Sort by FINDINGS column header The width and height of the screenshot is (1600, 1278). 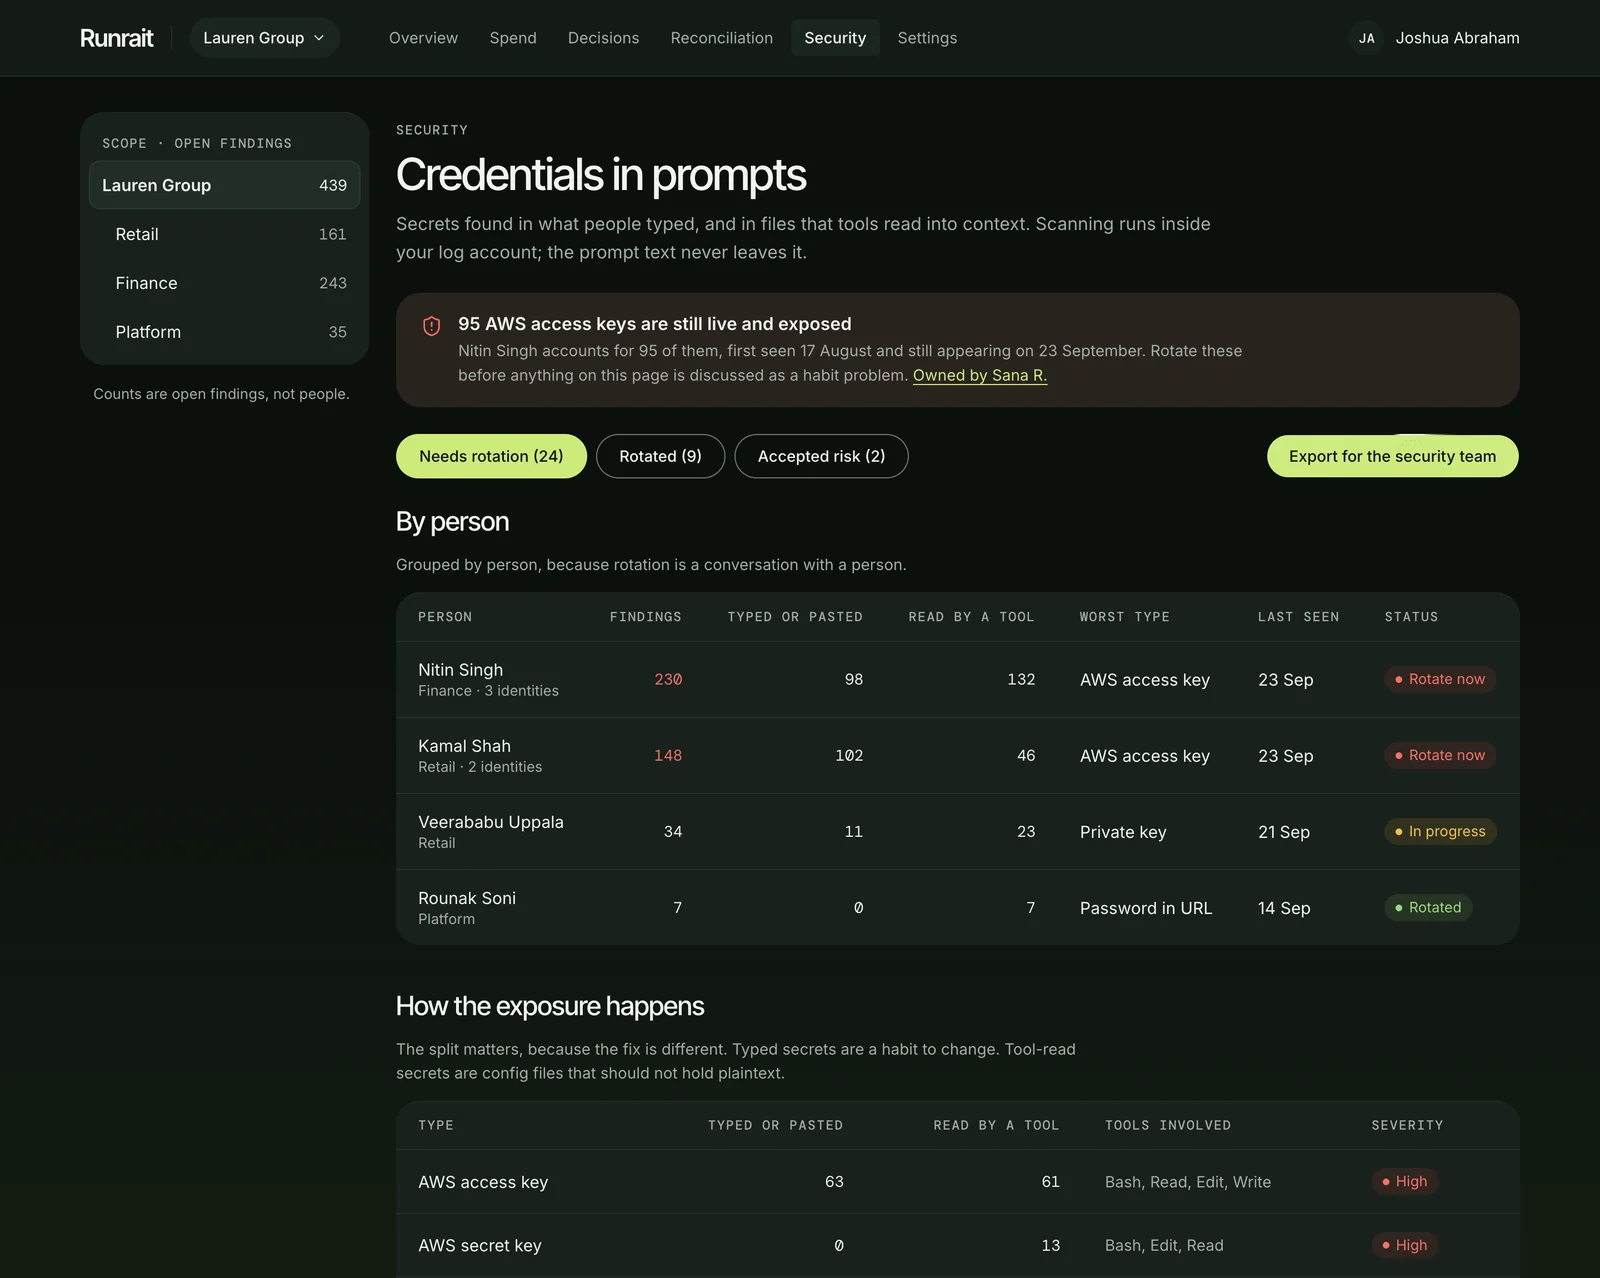(645, 617)
